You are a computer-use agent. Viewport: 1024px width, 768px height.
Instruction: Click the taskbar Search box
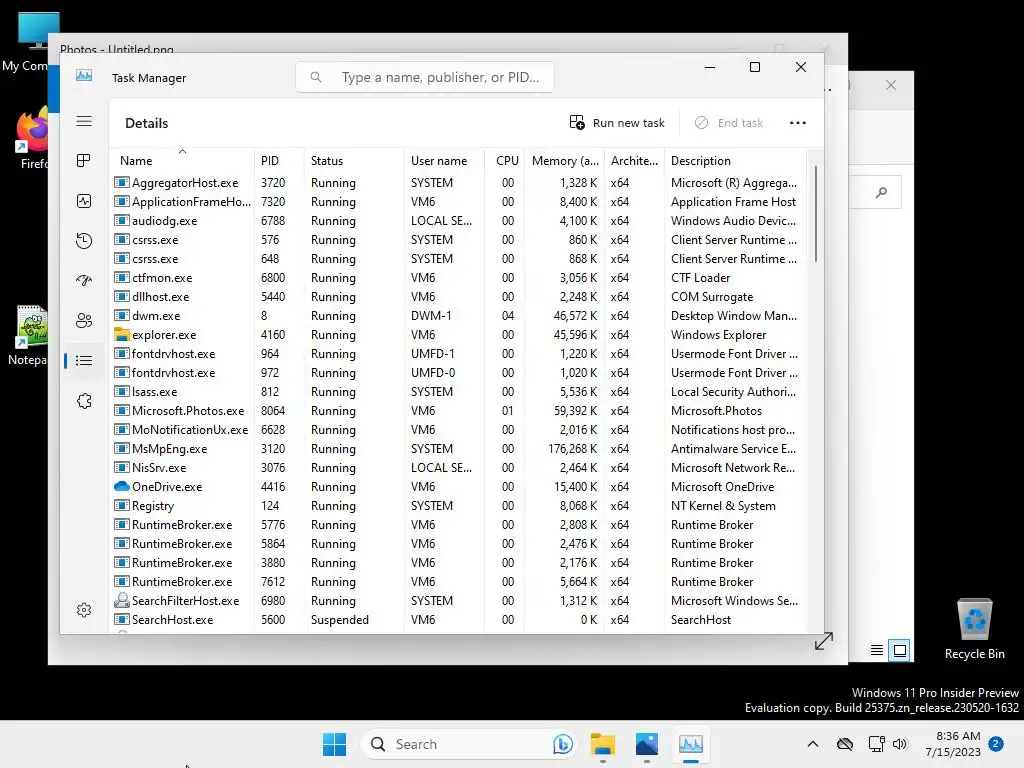point(467,744)
